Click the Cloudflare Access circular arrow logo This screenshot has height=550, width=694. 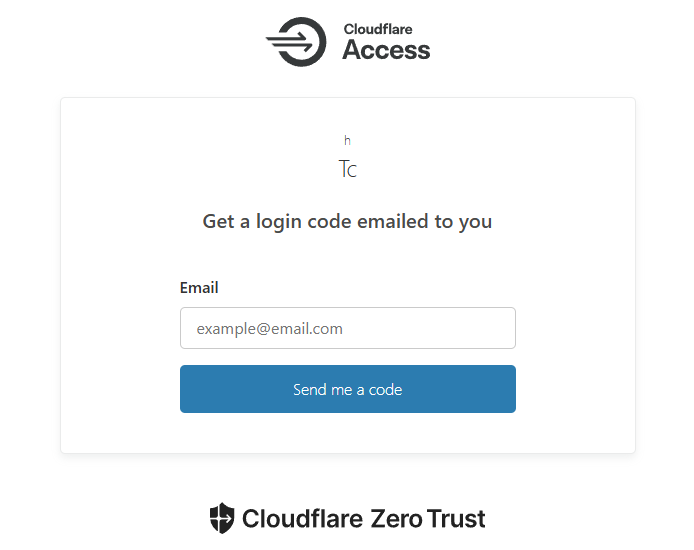click(x=296, y=42)
